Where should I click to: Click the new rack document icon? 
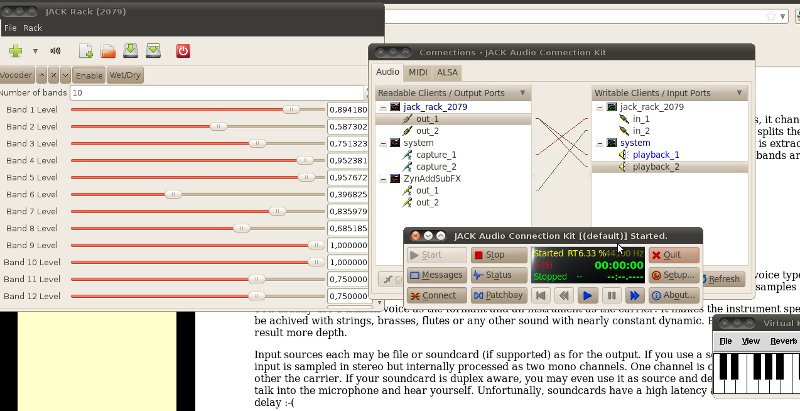pos(86,50)
